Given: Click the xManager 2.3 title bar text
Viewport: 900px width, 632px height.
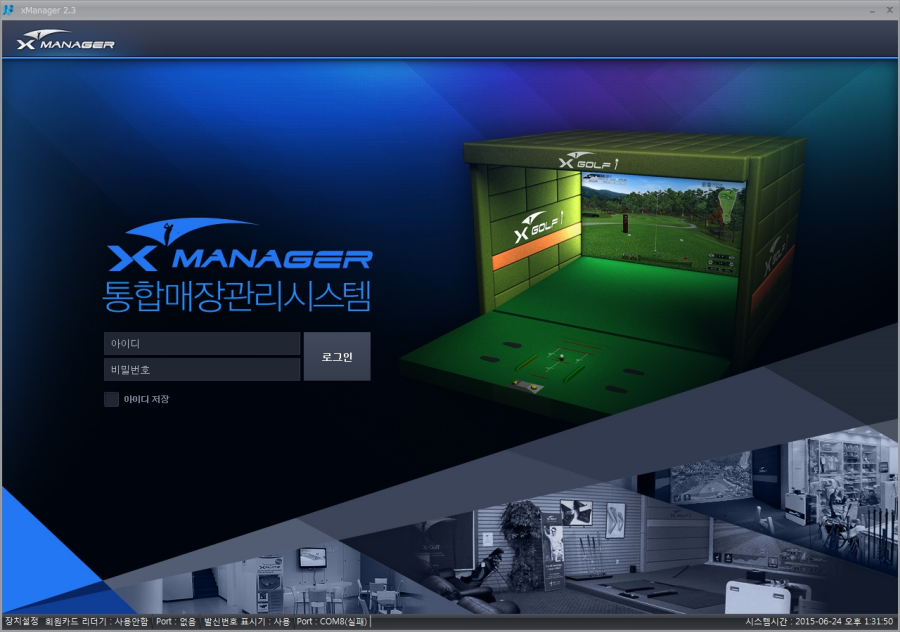Looking at the screenshot, I should coord(49,9).
